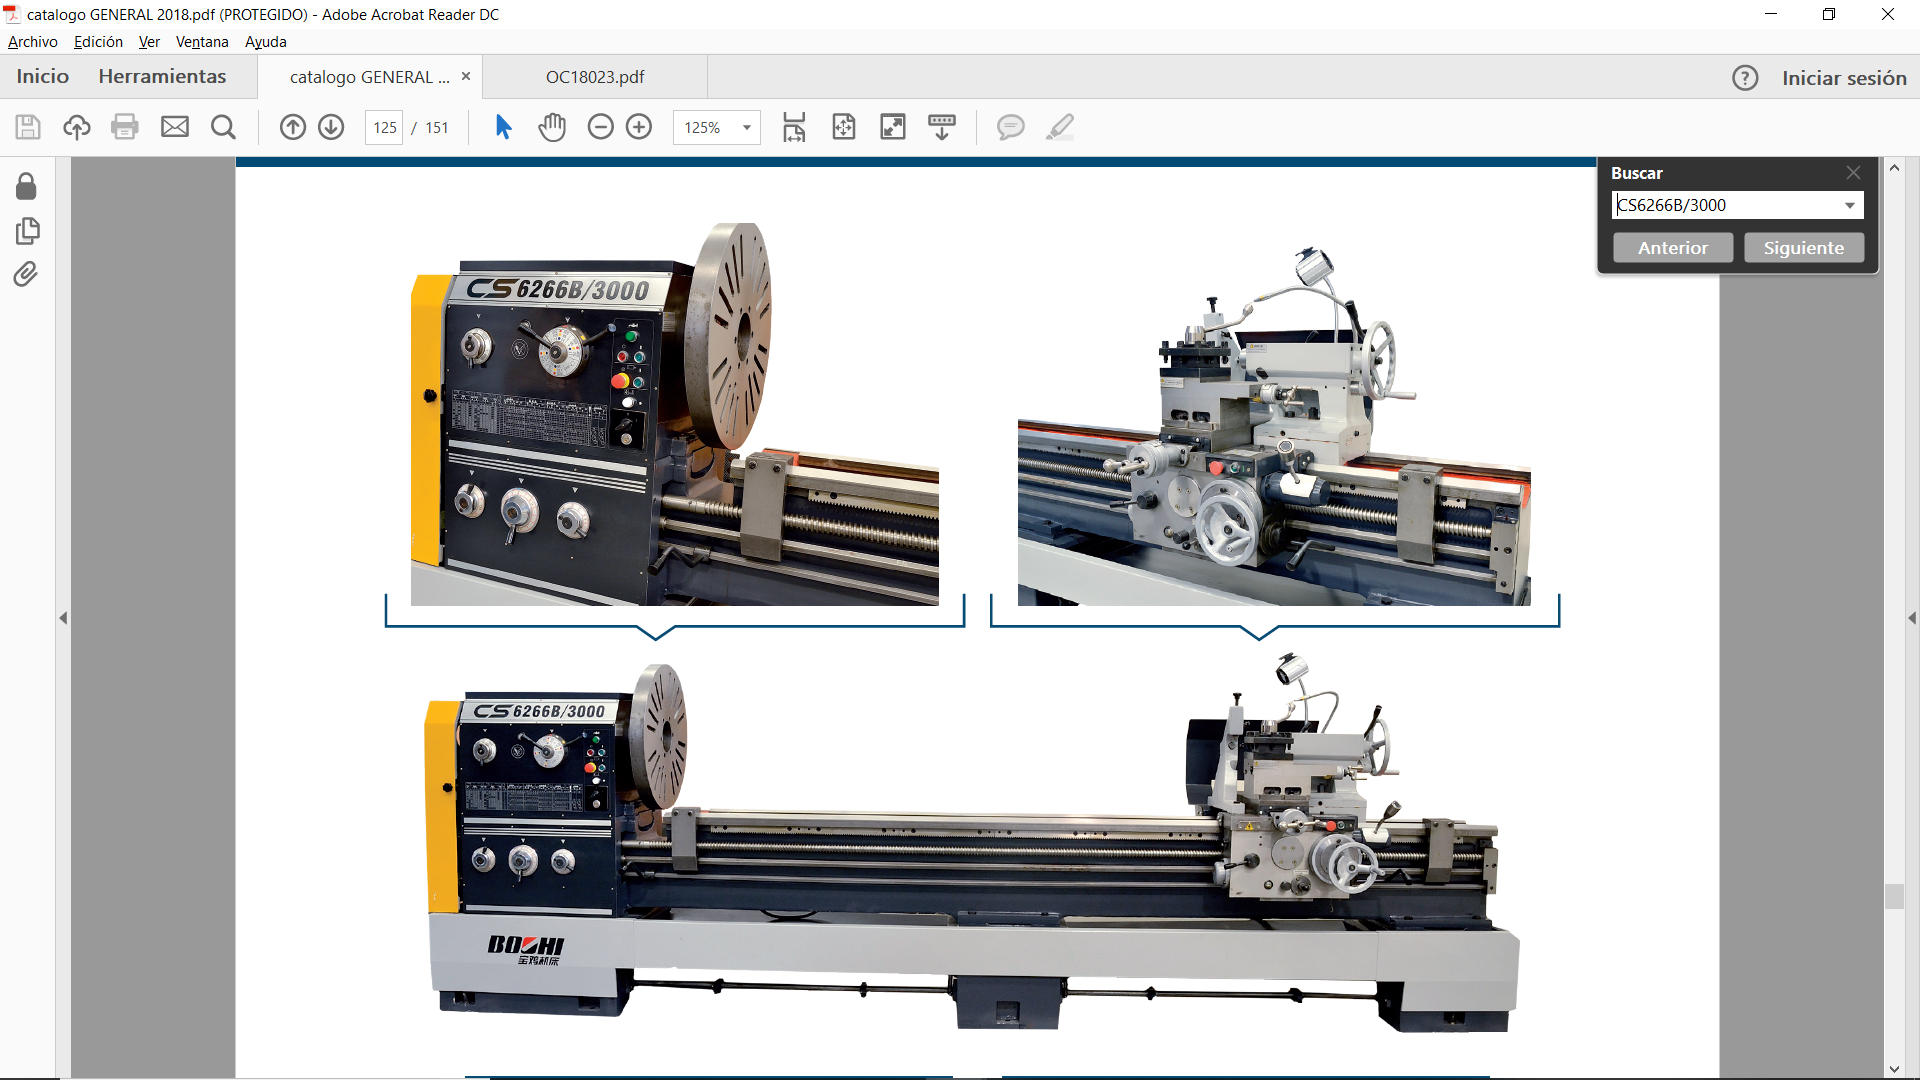This screenshot has width=1920, height=1080.
Task: Click the Siguiente search button
Action: 1804,248
